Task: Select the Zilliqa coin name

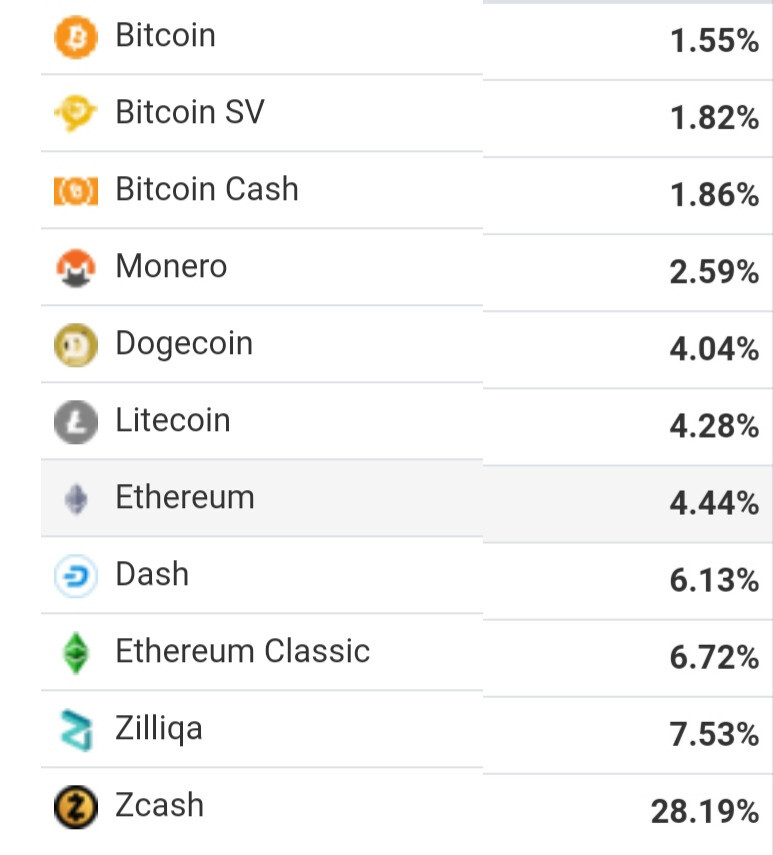Action: (x=159, y=729)
